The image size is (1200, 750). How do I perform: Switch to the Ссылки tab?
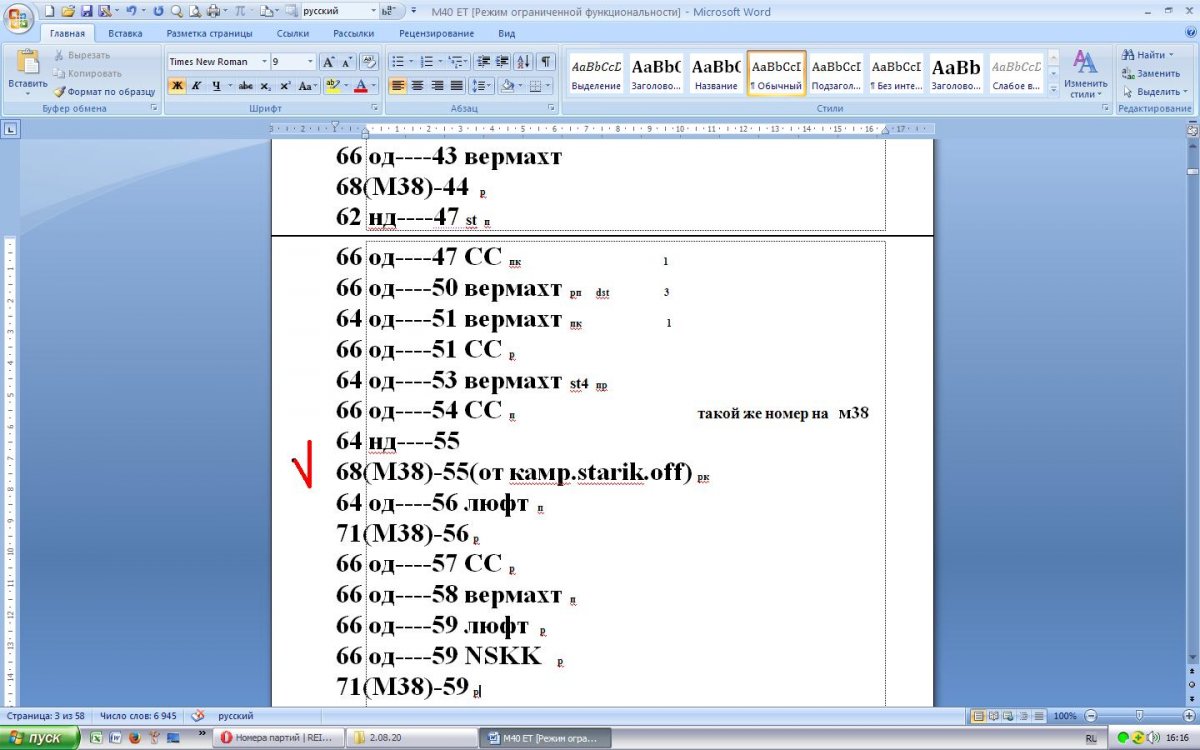click(x=293, y=33)
